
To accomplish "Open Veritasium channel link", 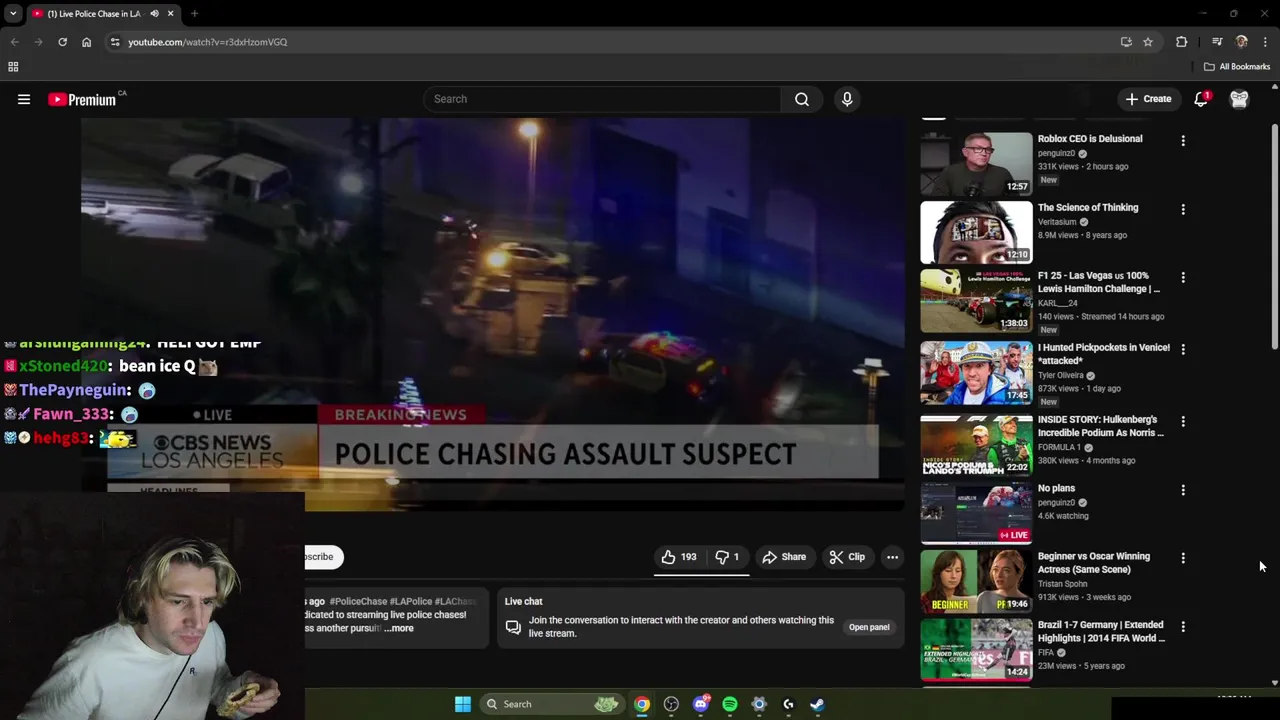I will 1057,222.
